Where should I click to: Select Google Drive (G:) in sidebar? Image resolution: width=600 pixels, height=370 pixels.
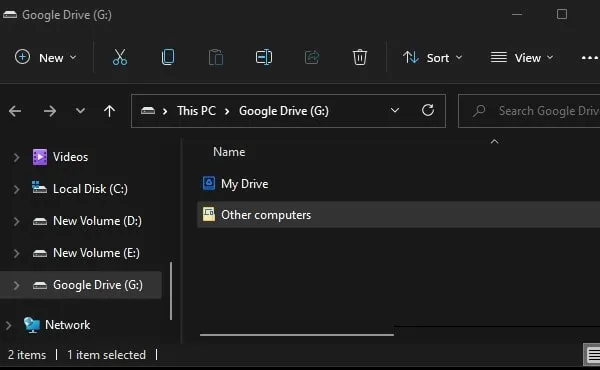coord(98,285)
